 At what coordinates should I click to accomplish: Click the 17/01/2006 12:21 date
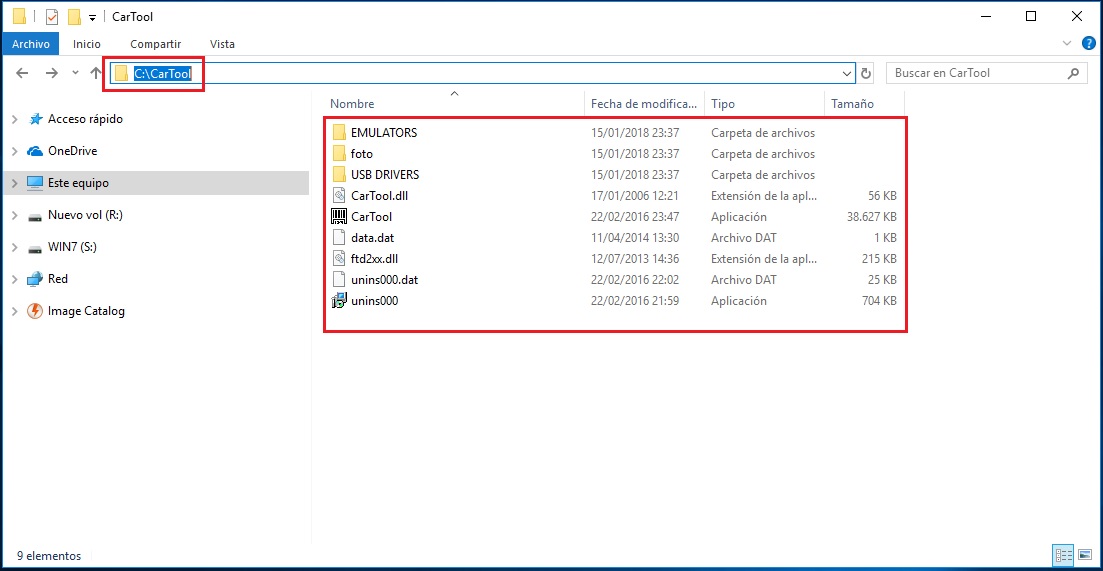635,195
